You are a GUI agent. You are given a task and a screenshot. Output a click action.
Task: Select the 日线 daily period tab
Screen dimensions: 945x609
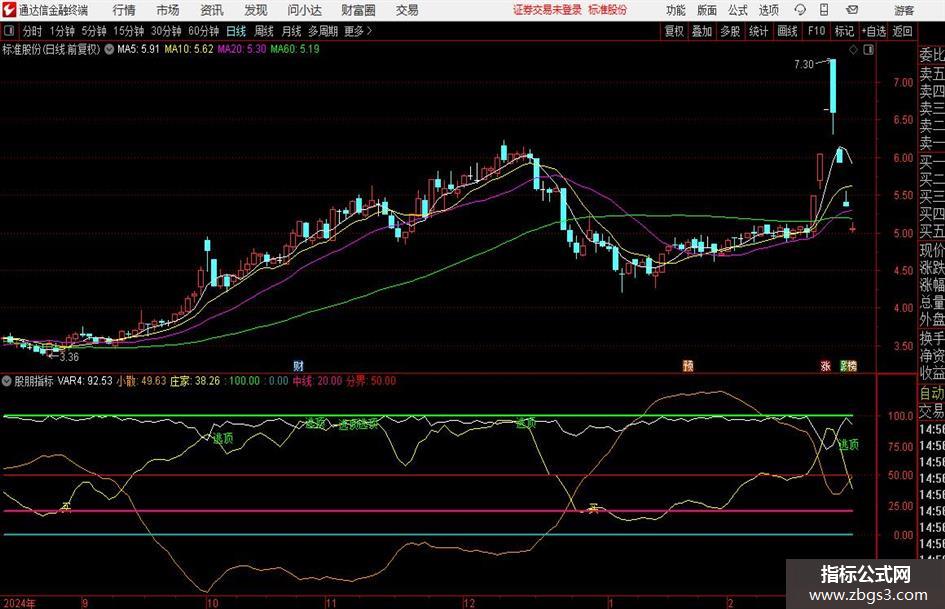tap(236, 31)
